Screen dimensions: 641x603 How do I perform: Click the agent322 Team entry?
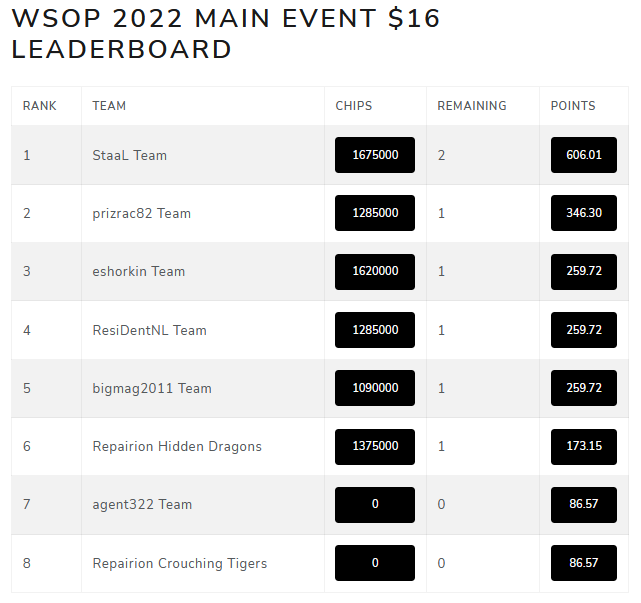pos(142,504)
